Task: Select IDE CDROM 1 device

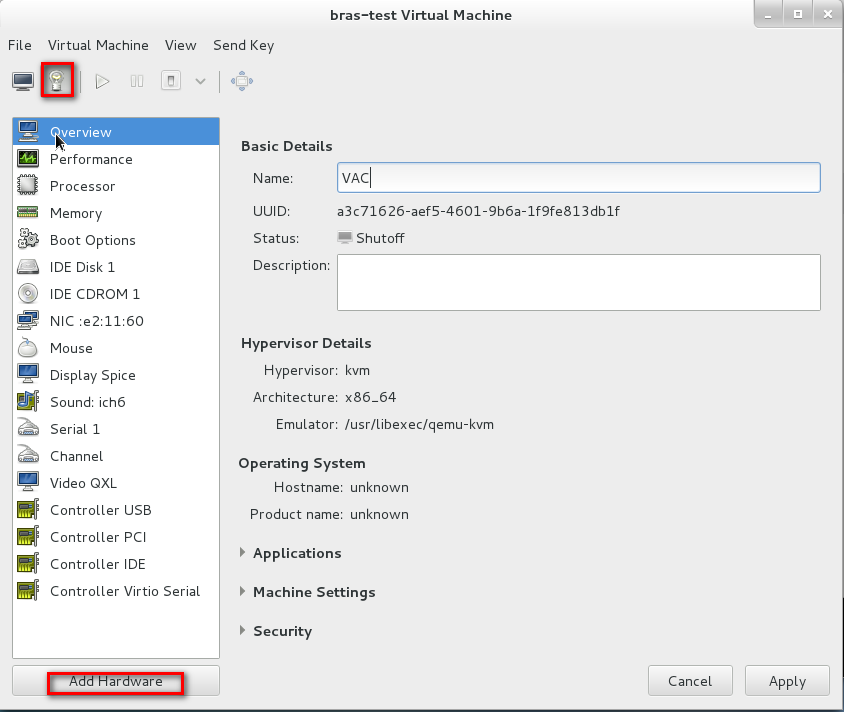Action: point(116,294)
